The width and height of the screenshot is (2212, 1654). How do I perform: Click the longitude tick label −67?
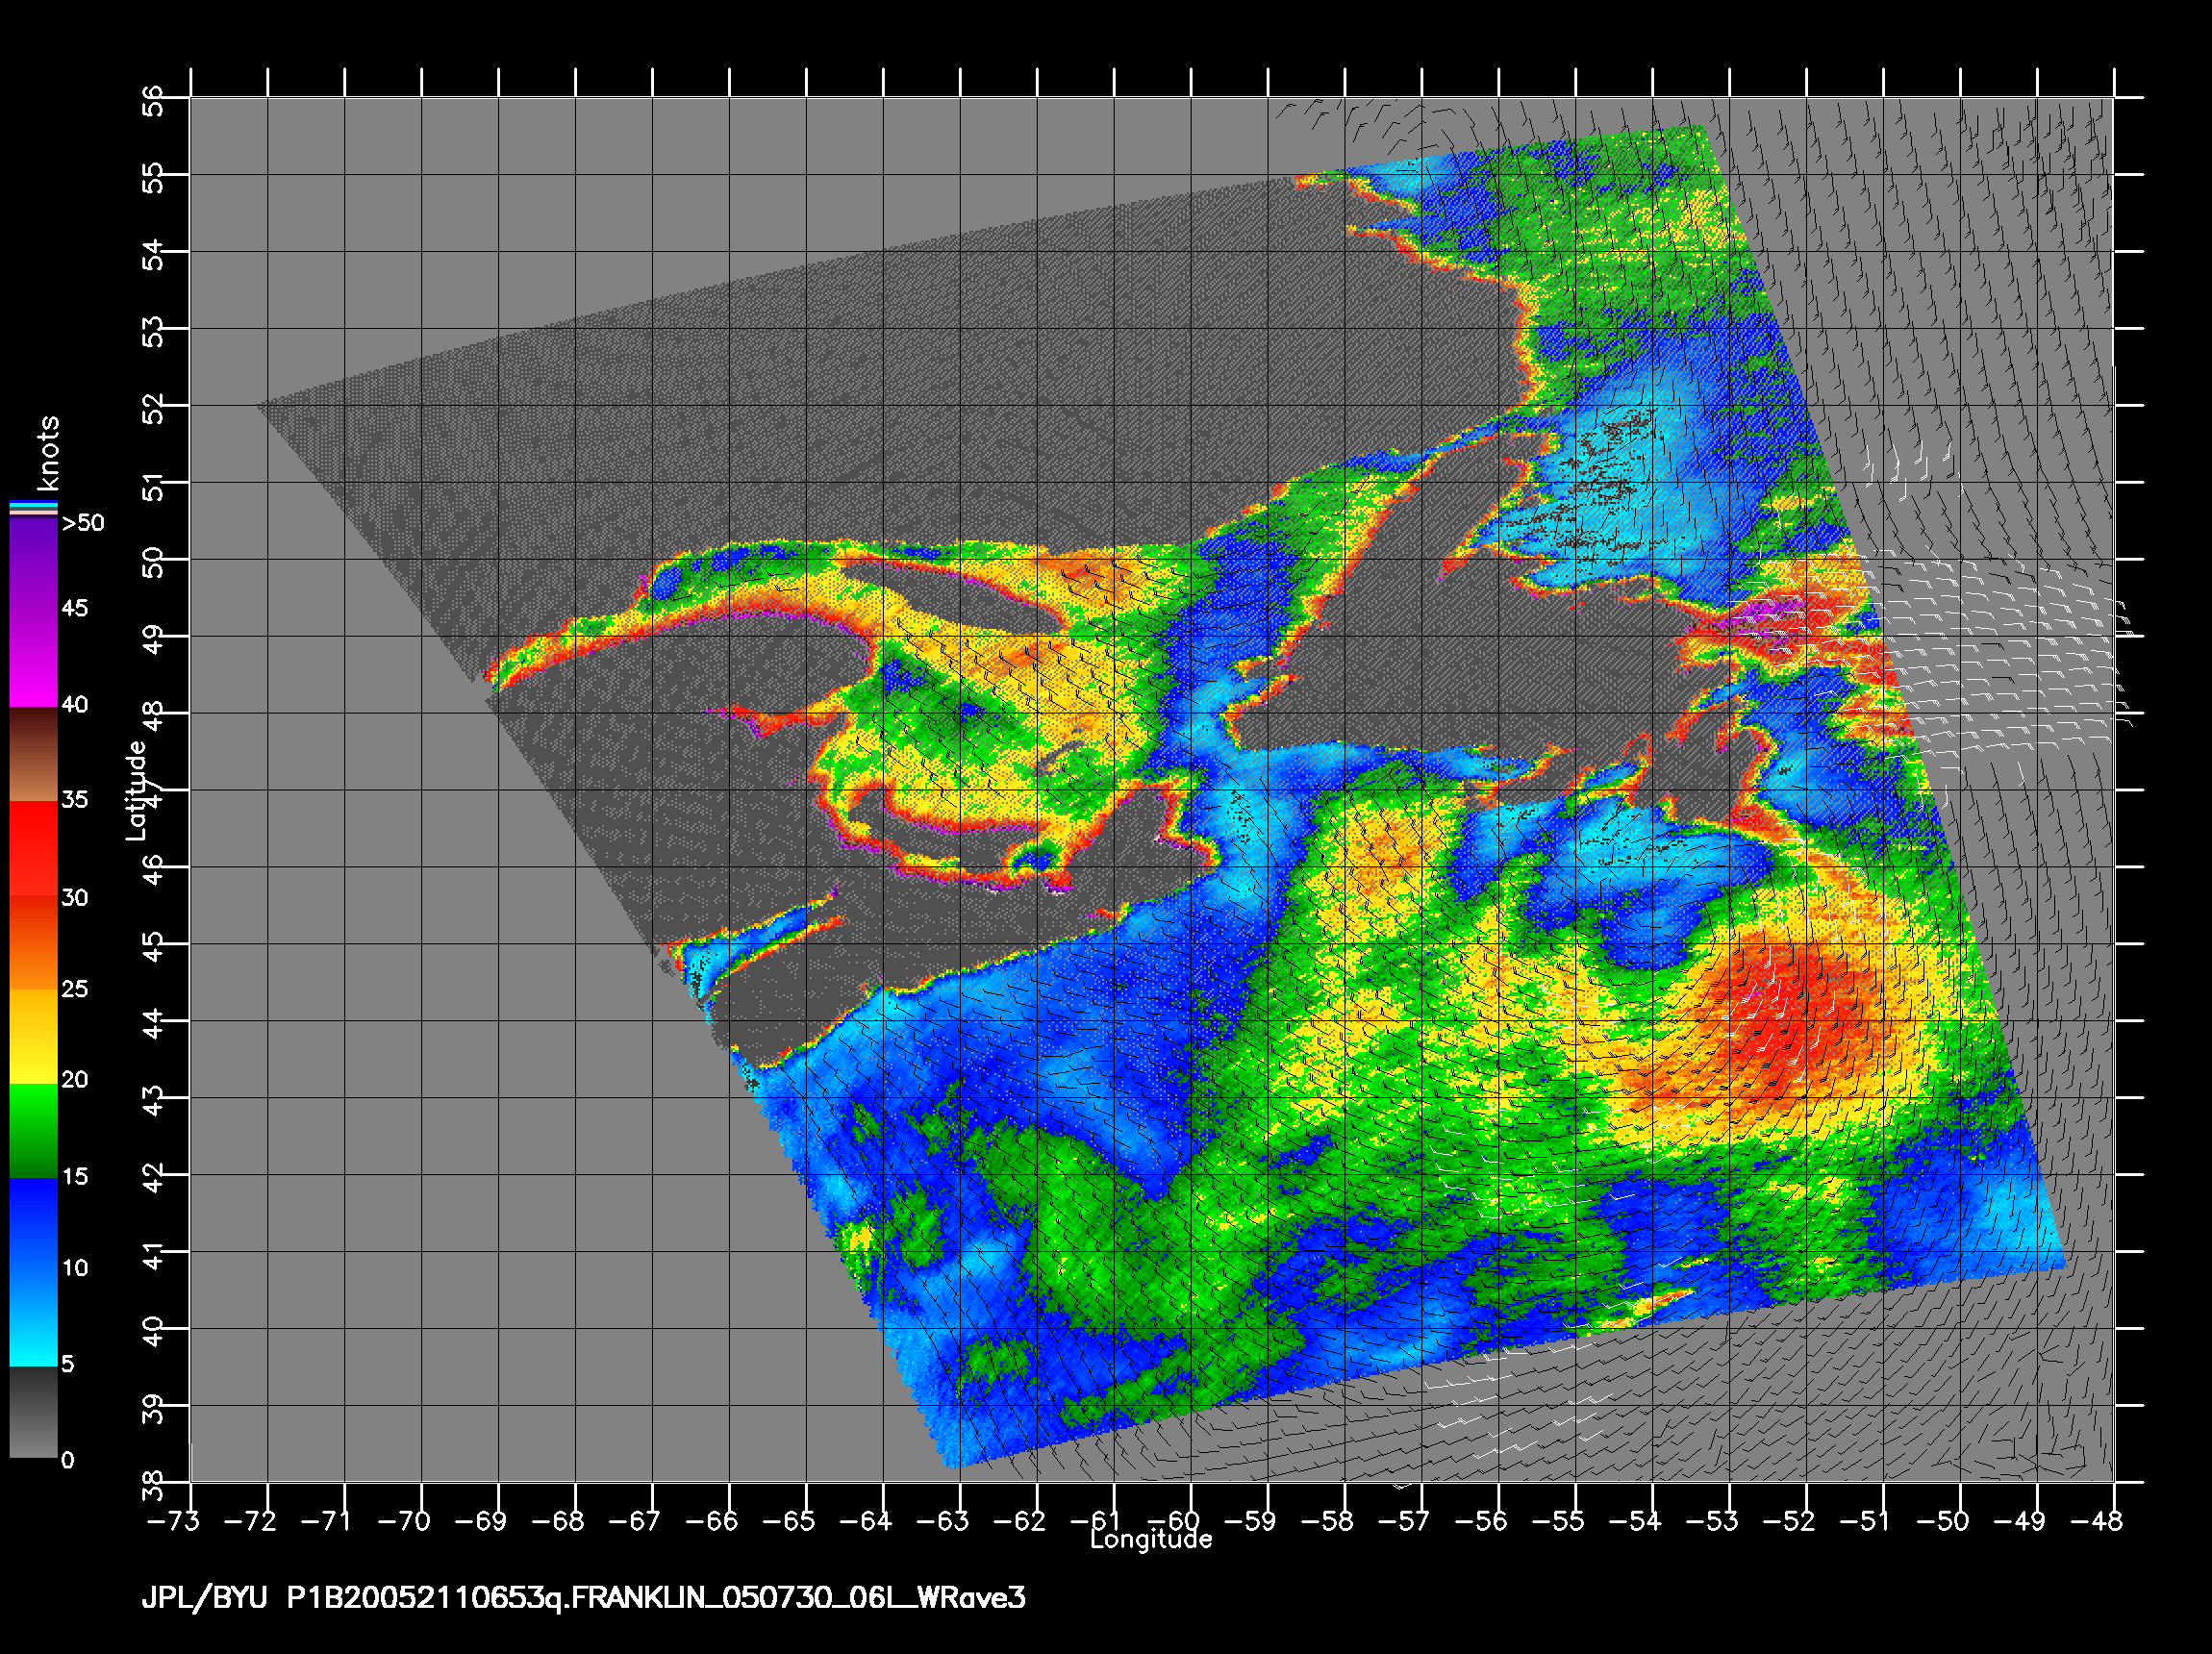(x=636, y=1522)
